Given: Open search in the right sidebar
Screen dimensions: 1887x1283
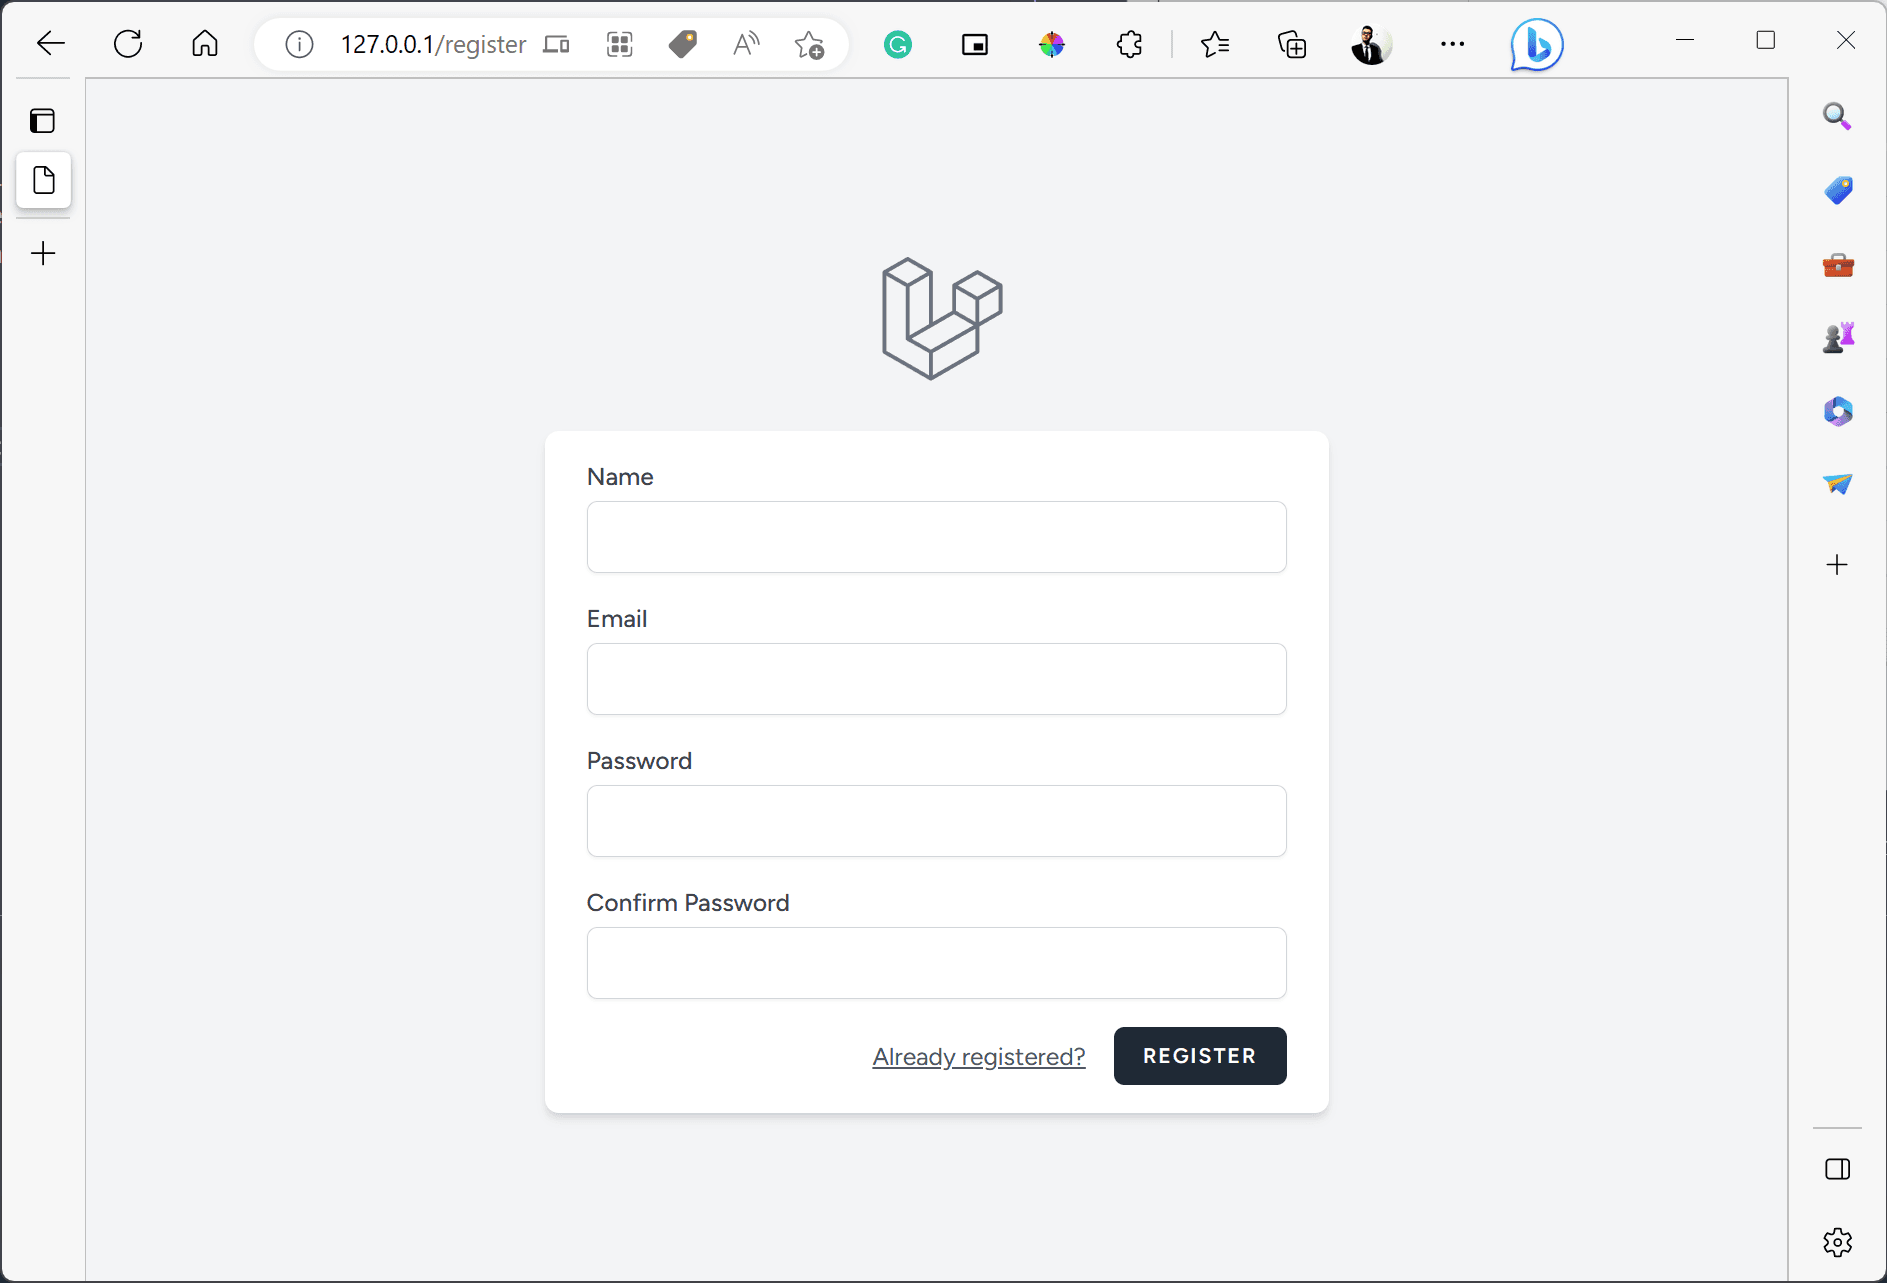Looking at the screenshot, I should (x=1838, y=116).
